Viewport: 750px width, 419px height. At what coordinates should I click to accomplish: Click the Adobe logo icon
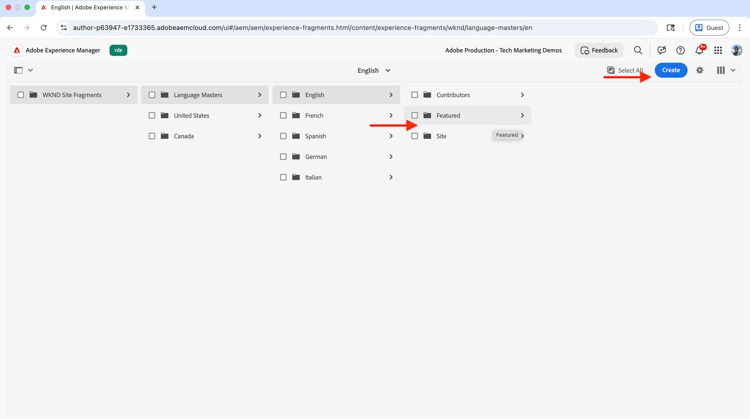pos(17,50)
